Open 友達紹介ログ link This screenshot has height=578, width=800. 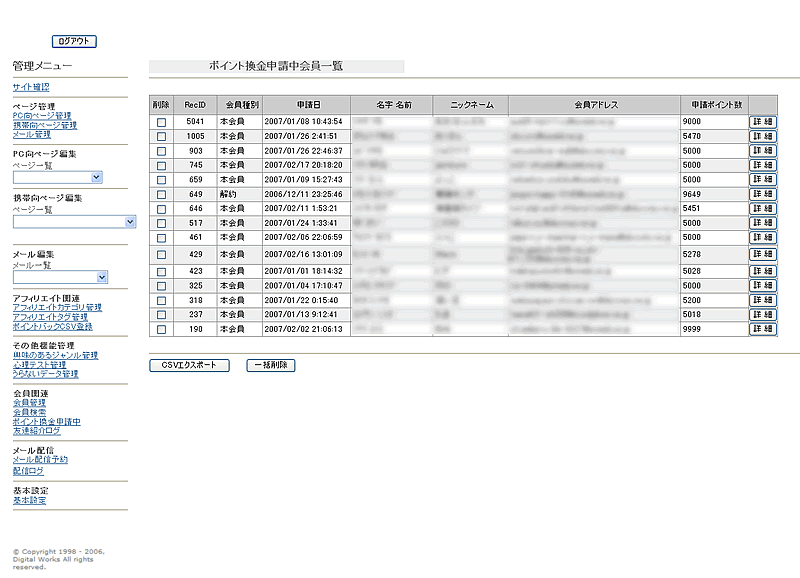[x=36, y=431]
